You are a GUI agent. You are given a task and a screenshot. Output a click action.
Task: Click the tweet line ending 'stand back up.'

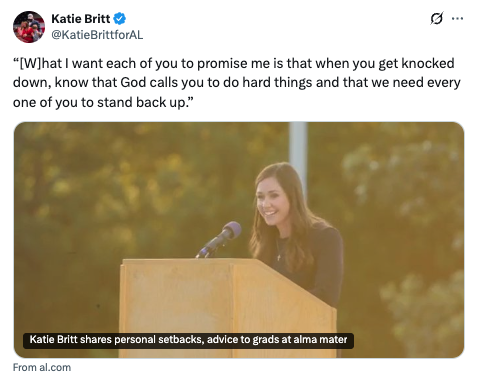click(x=103, y=102)
